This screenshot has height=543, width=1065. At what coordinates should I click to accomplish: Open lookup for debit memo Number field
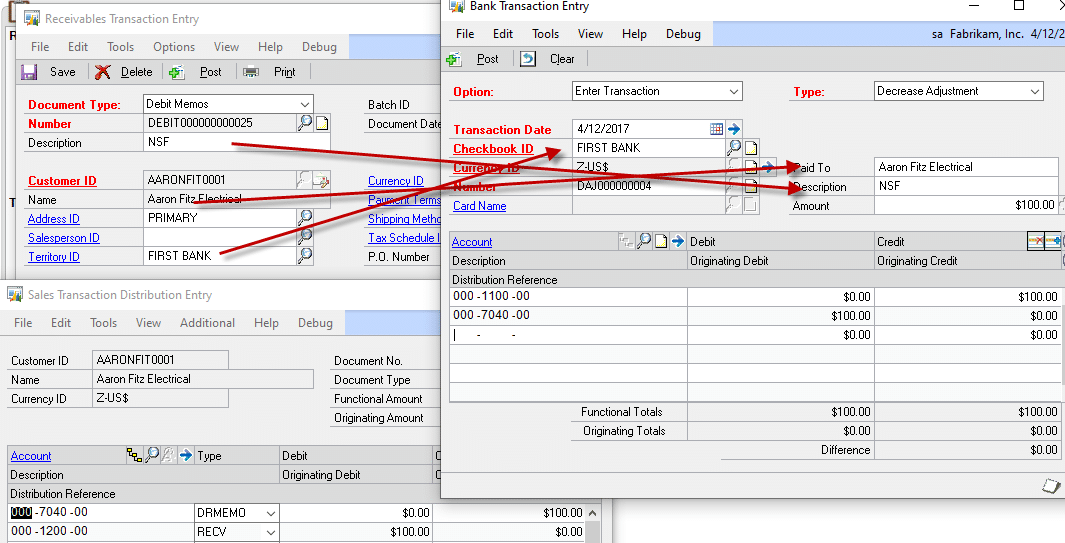pyautogui.click(x=305, y=123)
